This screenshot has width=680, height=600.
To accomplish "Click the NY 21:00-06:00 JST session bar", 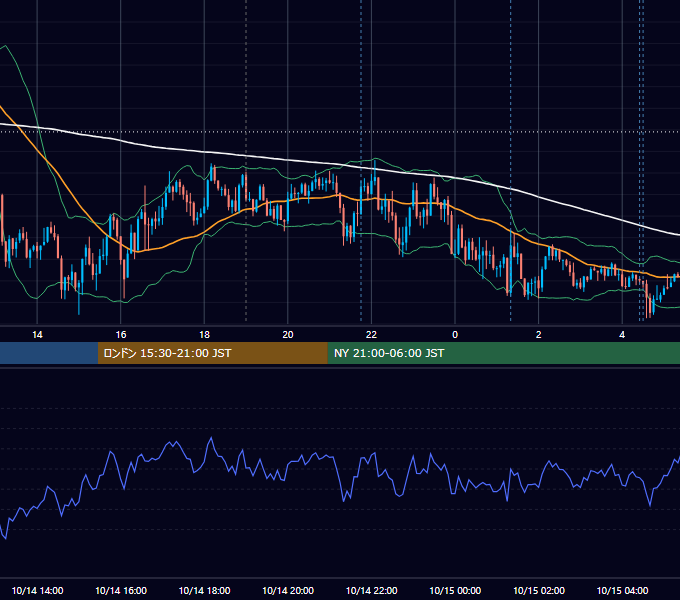I will (503, 353).
